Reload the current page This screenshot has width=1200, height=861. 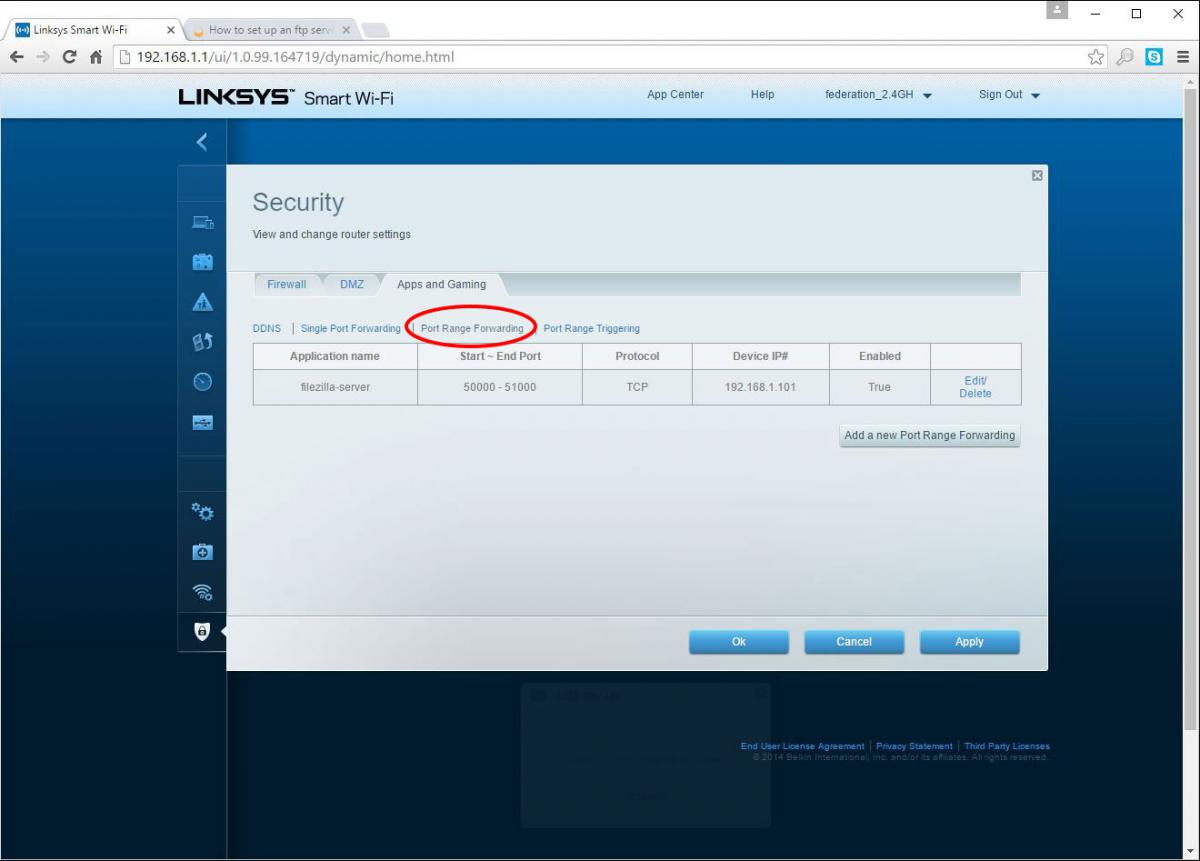(69, 57)
